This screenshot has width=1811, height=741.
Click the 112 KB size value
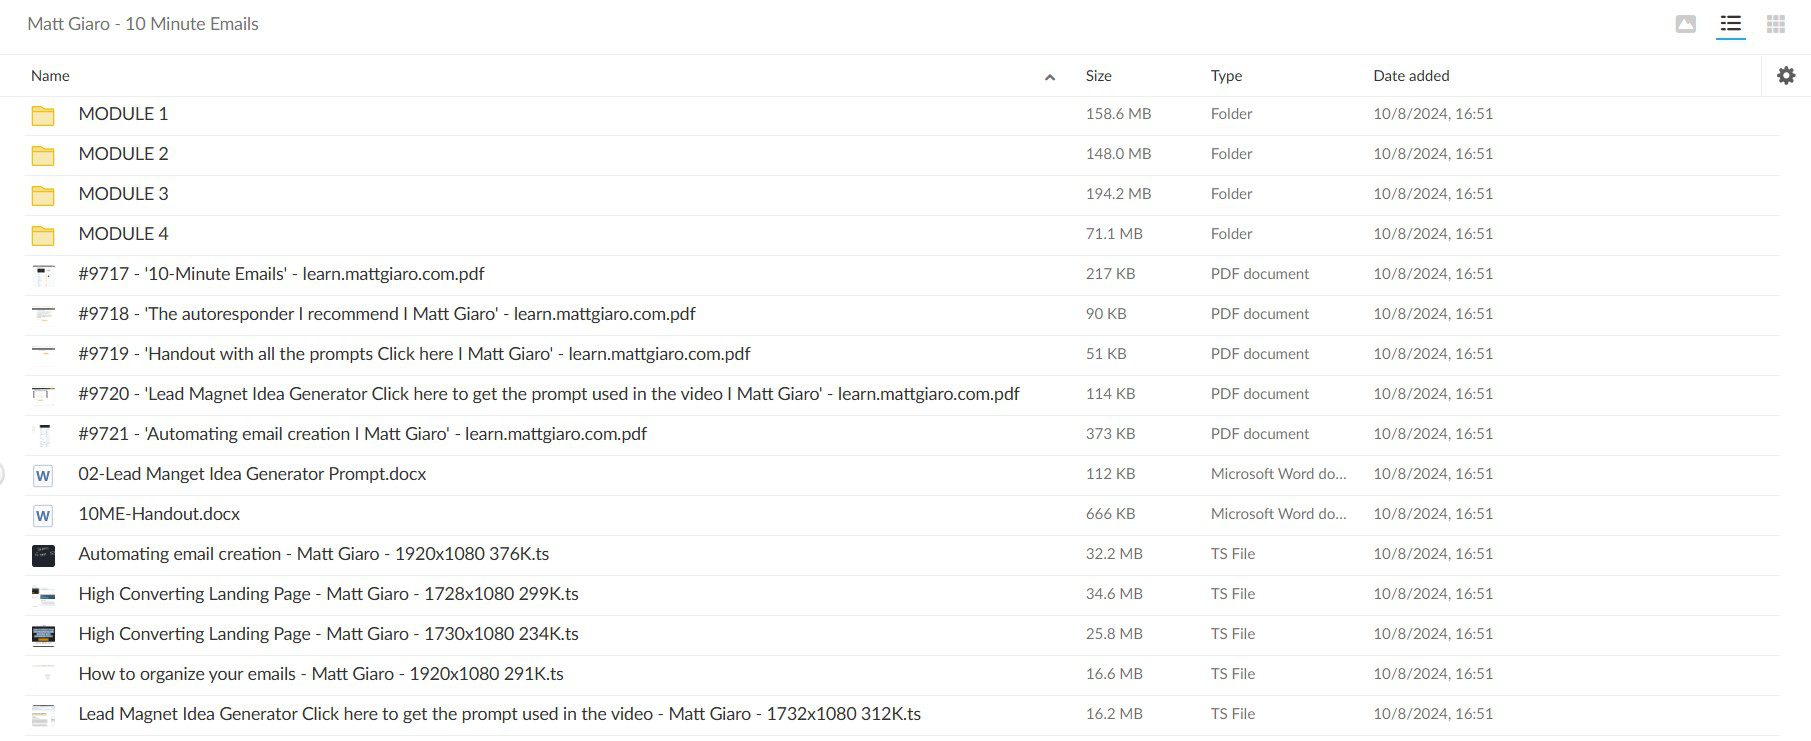[1110, 474]
